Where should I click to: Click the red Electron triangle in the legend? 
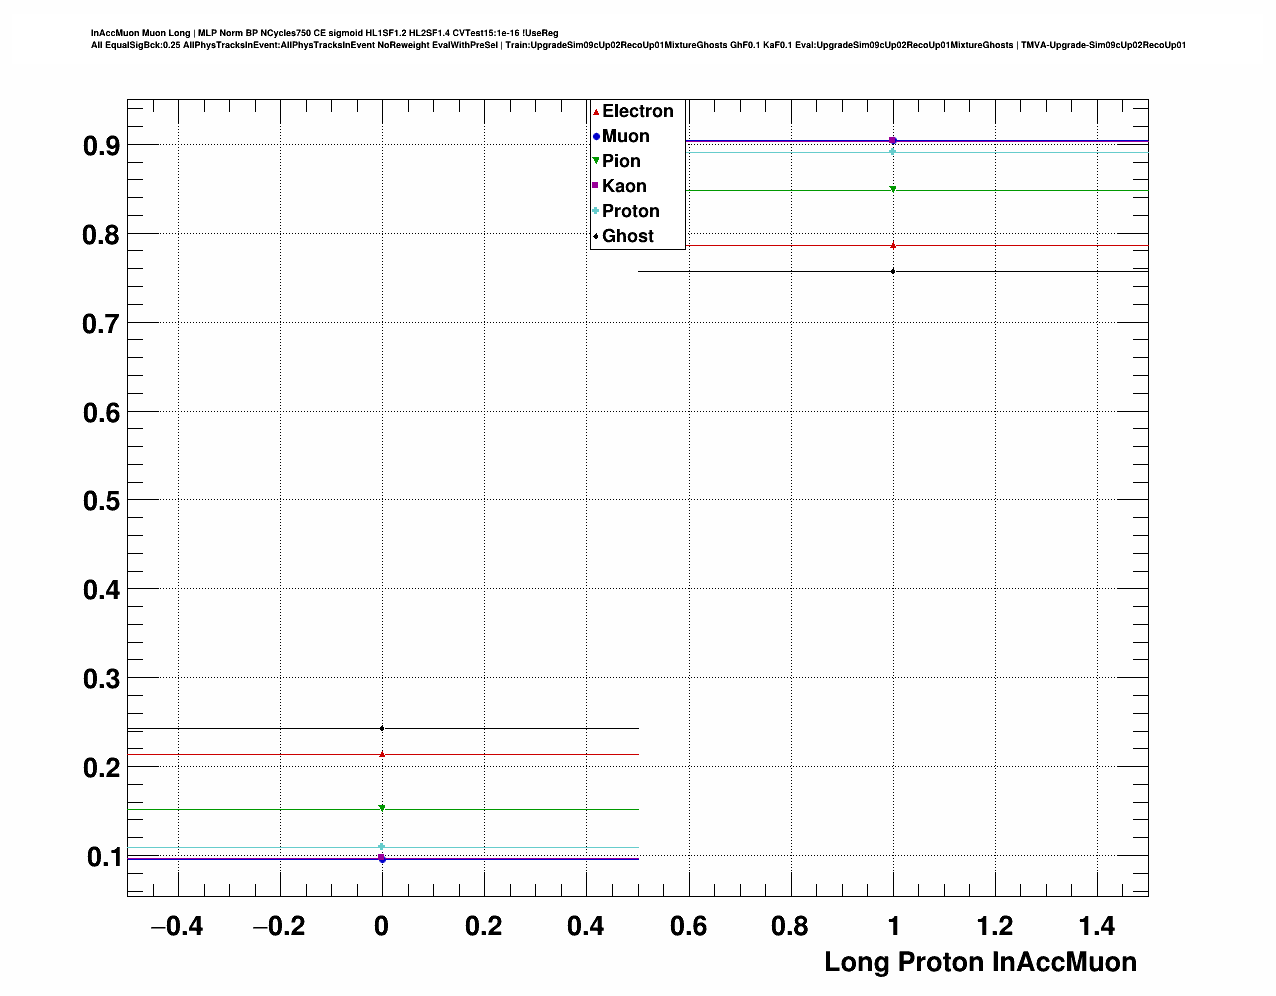click(596, 112)
